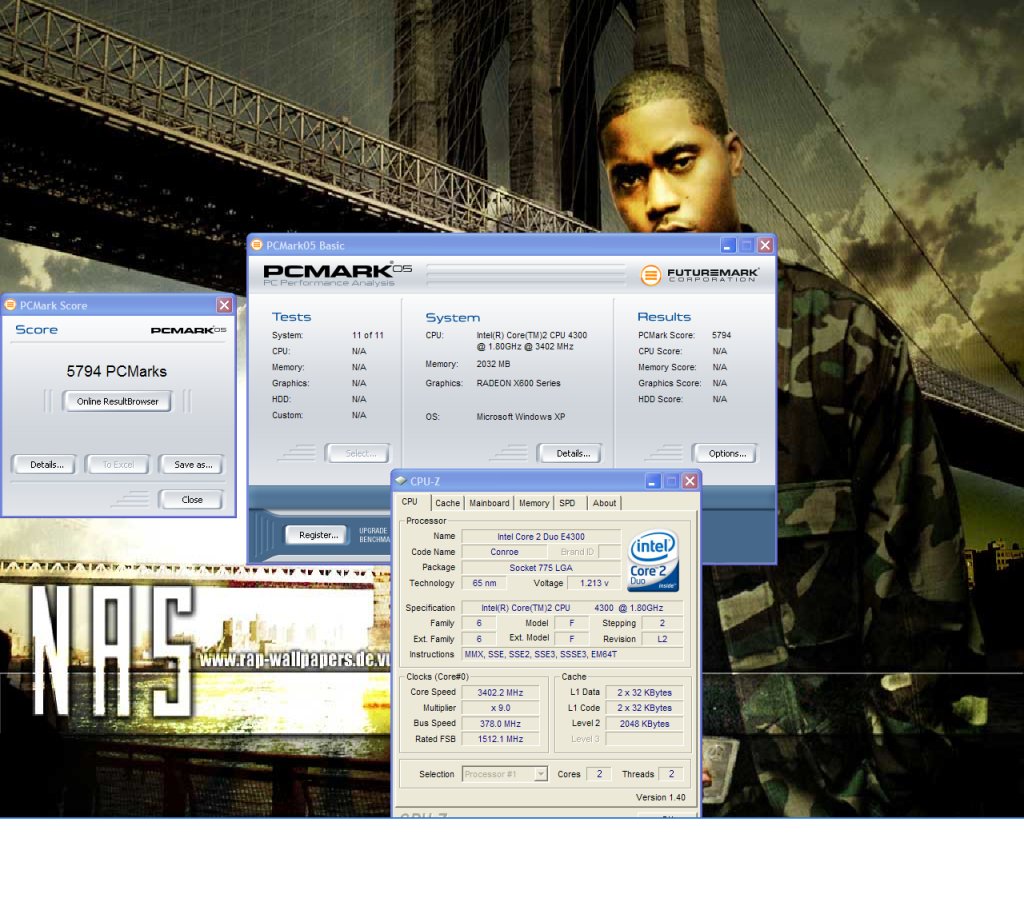The width and height of the screenshot is (1024, 902).
Task: Open the About tab in CPU-Z
Action: pos(604,503)
